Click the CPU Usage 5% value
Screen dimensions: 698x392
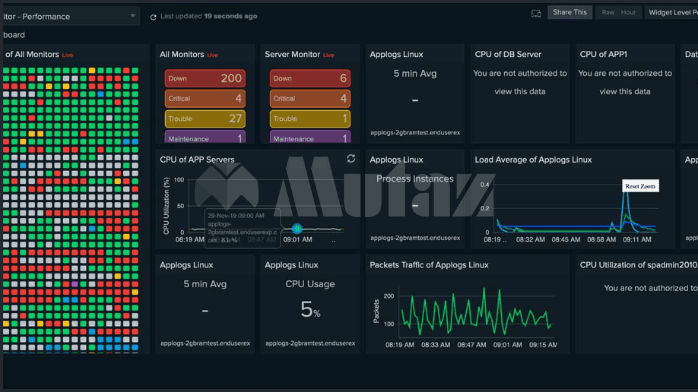[310, 309]
